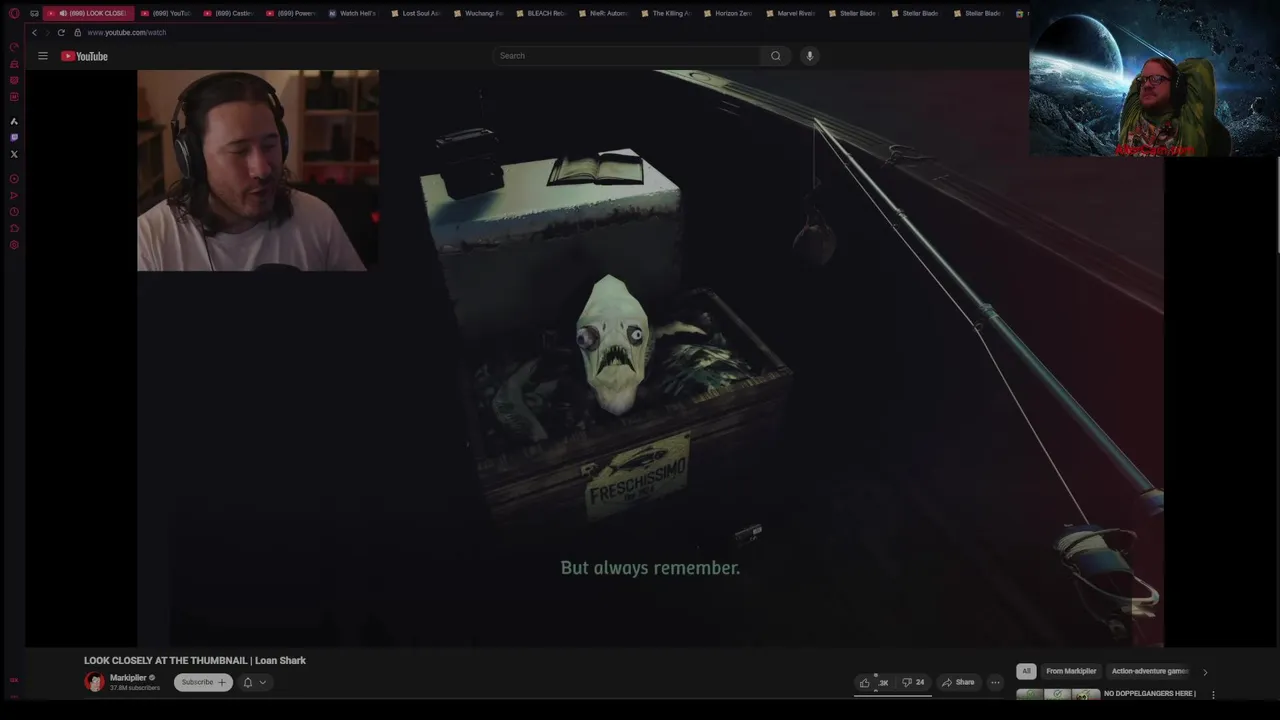The image size is (1280, 720).
Task: Click the YouTube search magnifier button
Action: coord(775,56)
